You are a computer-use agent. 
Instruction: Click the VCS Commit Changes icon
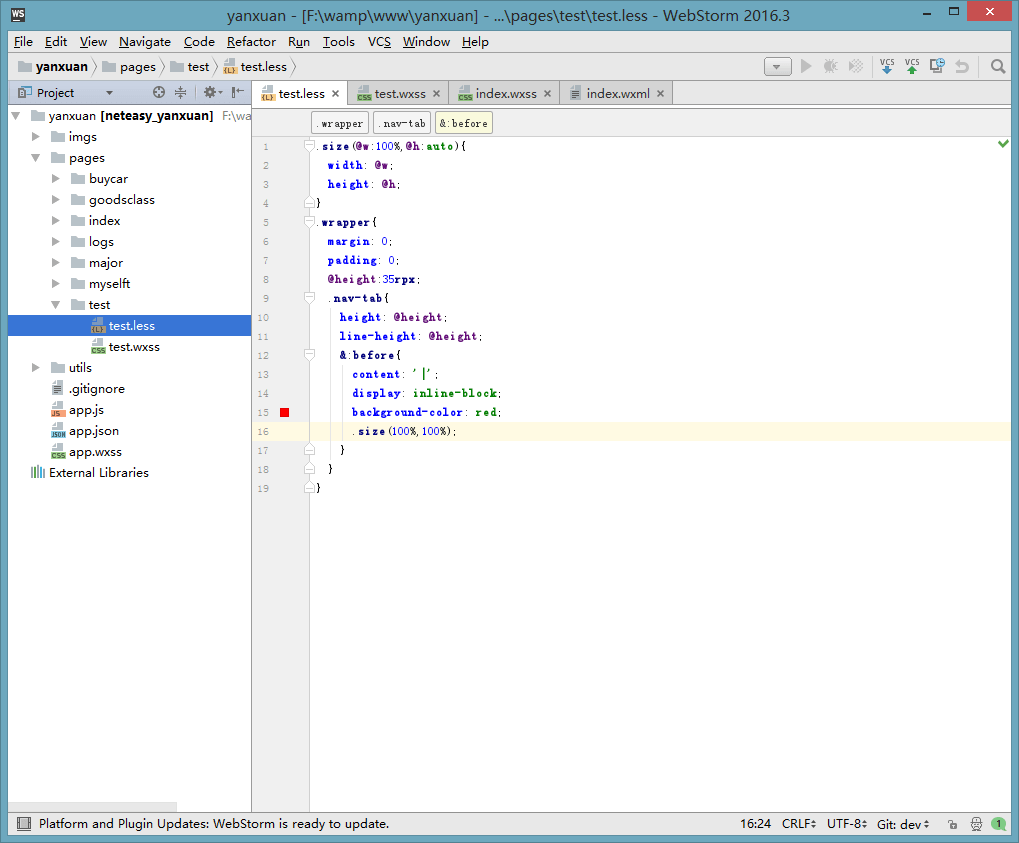(x=912, y=66)
